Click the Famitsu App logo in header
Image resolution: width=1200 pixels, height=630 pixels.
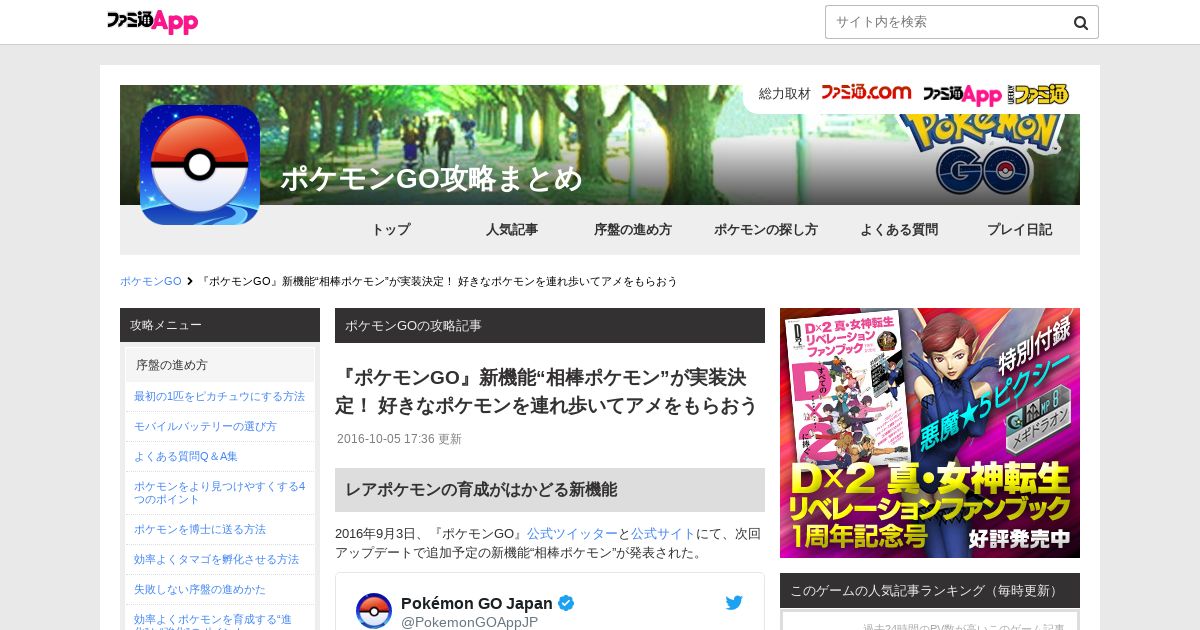pyautogui.click(x=152, y=21)
